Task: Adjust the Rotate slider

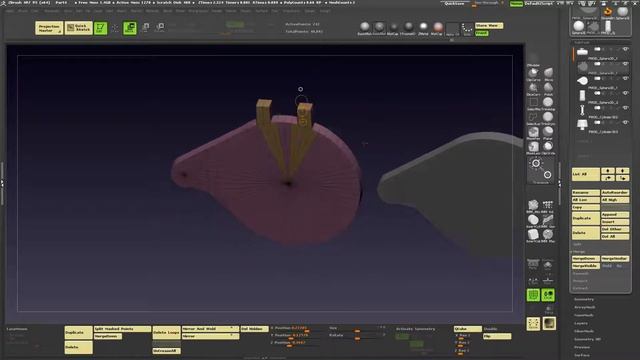Action: coord(357,336)
